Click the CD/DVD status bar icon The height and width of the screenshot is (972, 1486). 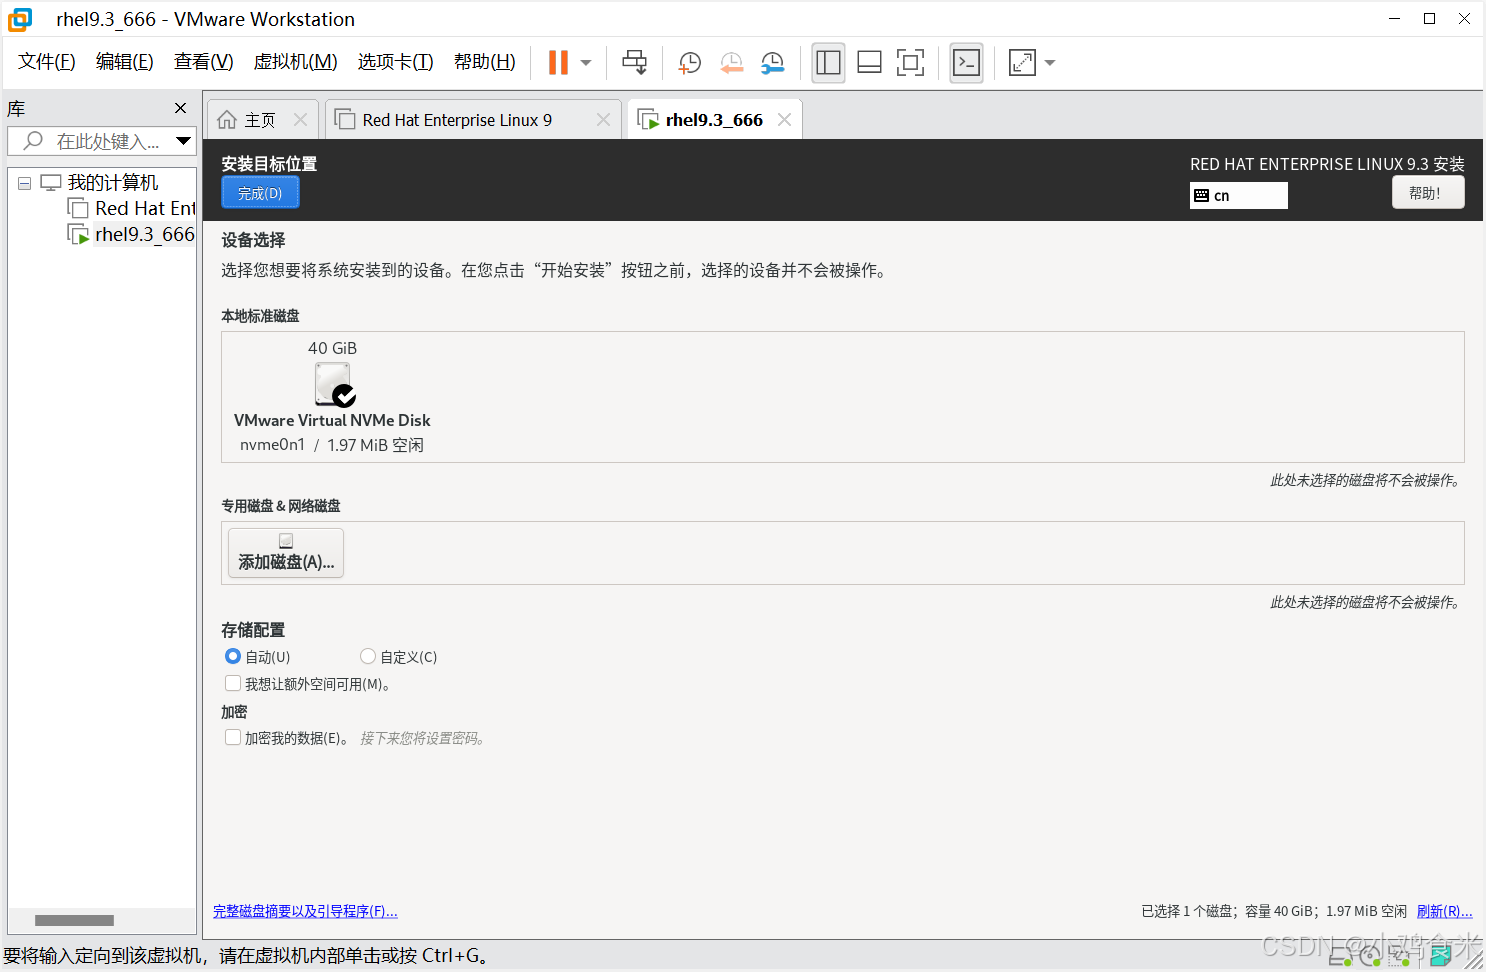[1370, 956]
